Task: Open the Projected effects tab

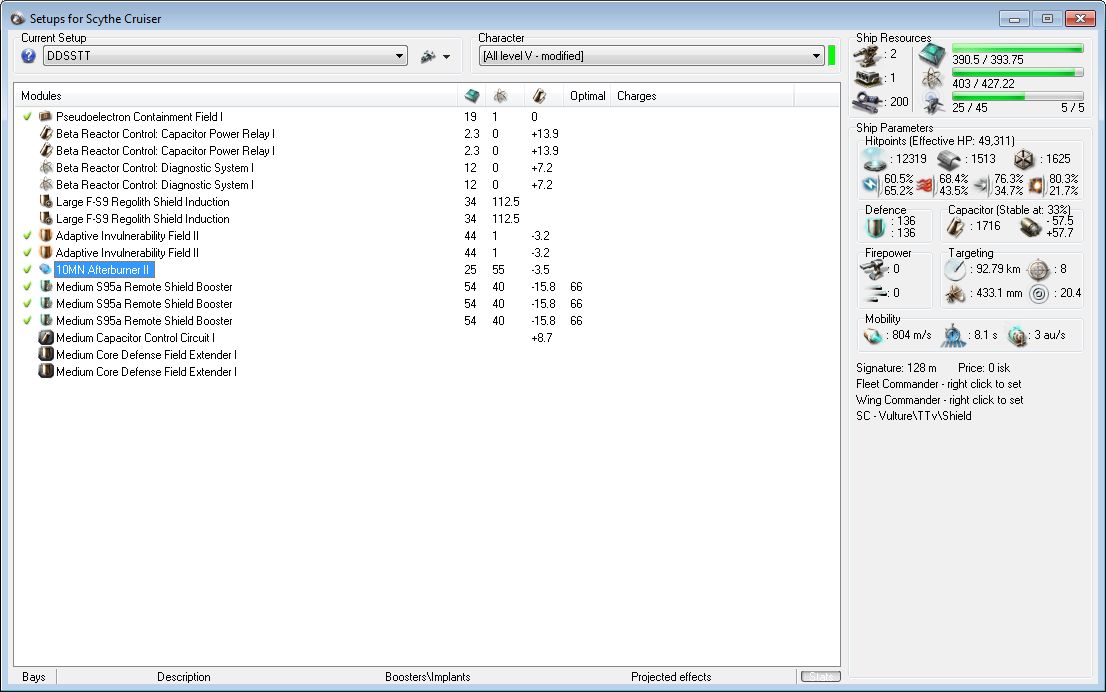Action: point(671,677)
